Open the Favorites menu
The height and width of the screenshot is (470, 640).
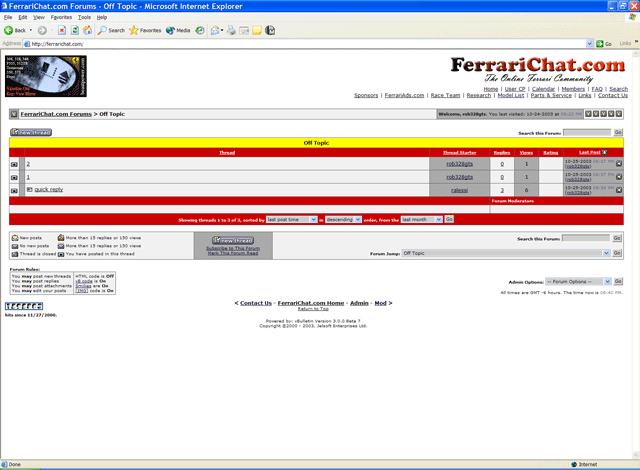coord(61,17)
